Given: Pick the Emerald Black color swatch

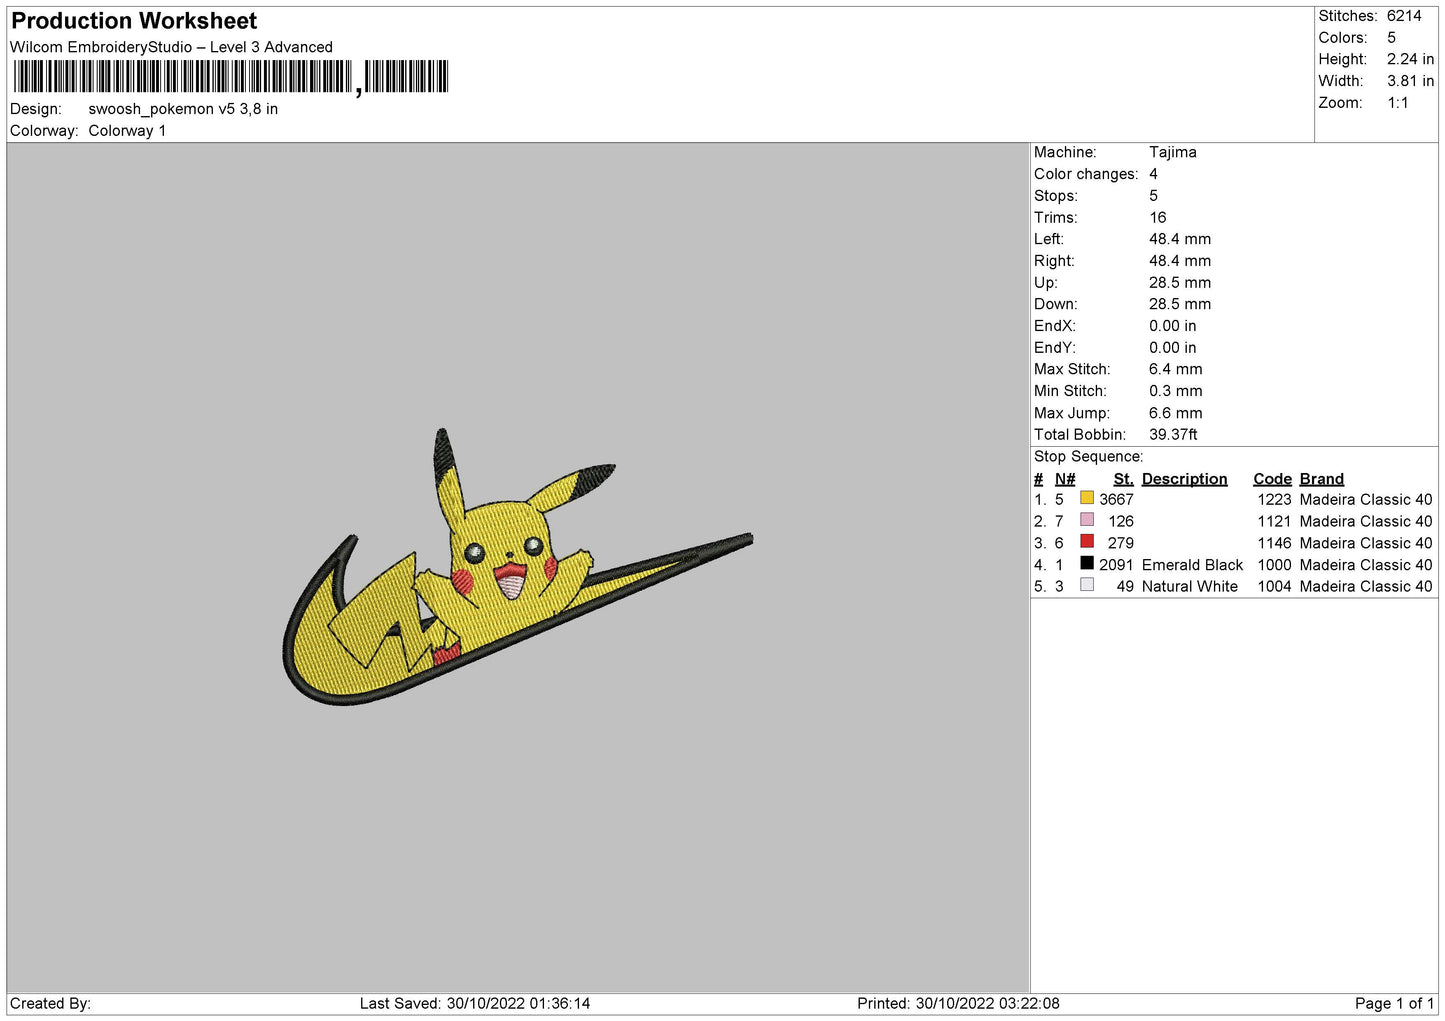Looking at the screenshot, I should pyautogui.click(x=1086, y=564).
